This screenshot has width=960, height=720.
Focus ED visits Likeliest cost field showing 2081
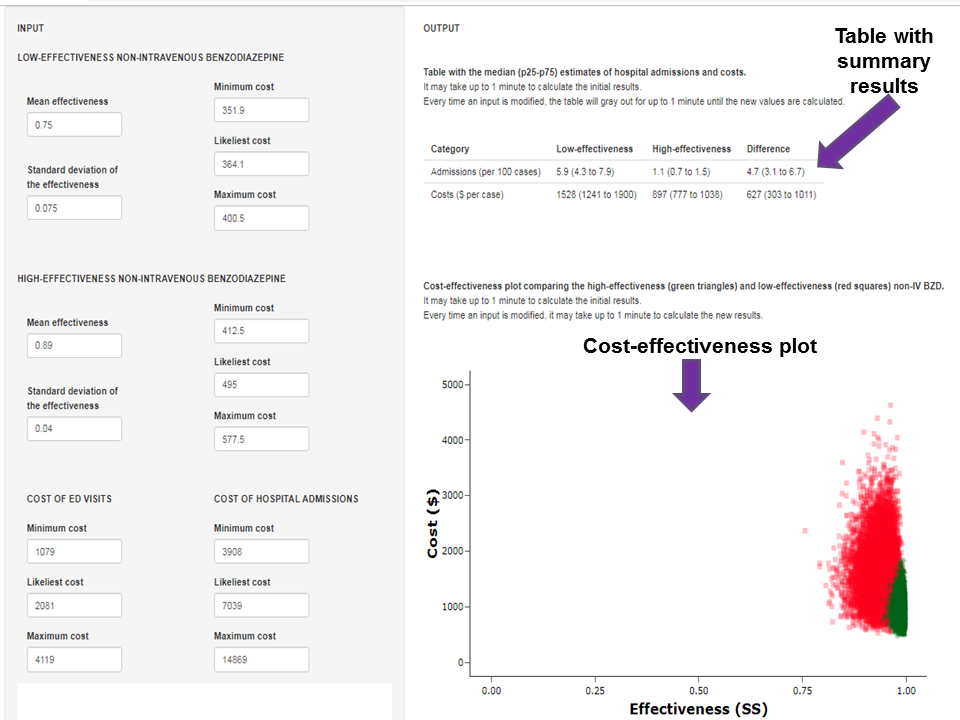pyautogui.click(x=75, y=605)
